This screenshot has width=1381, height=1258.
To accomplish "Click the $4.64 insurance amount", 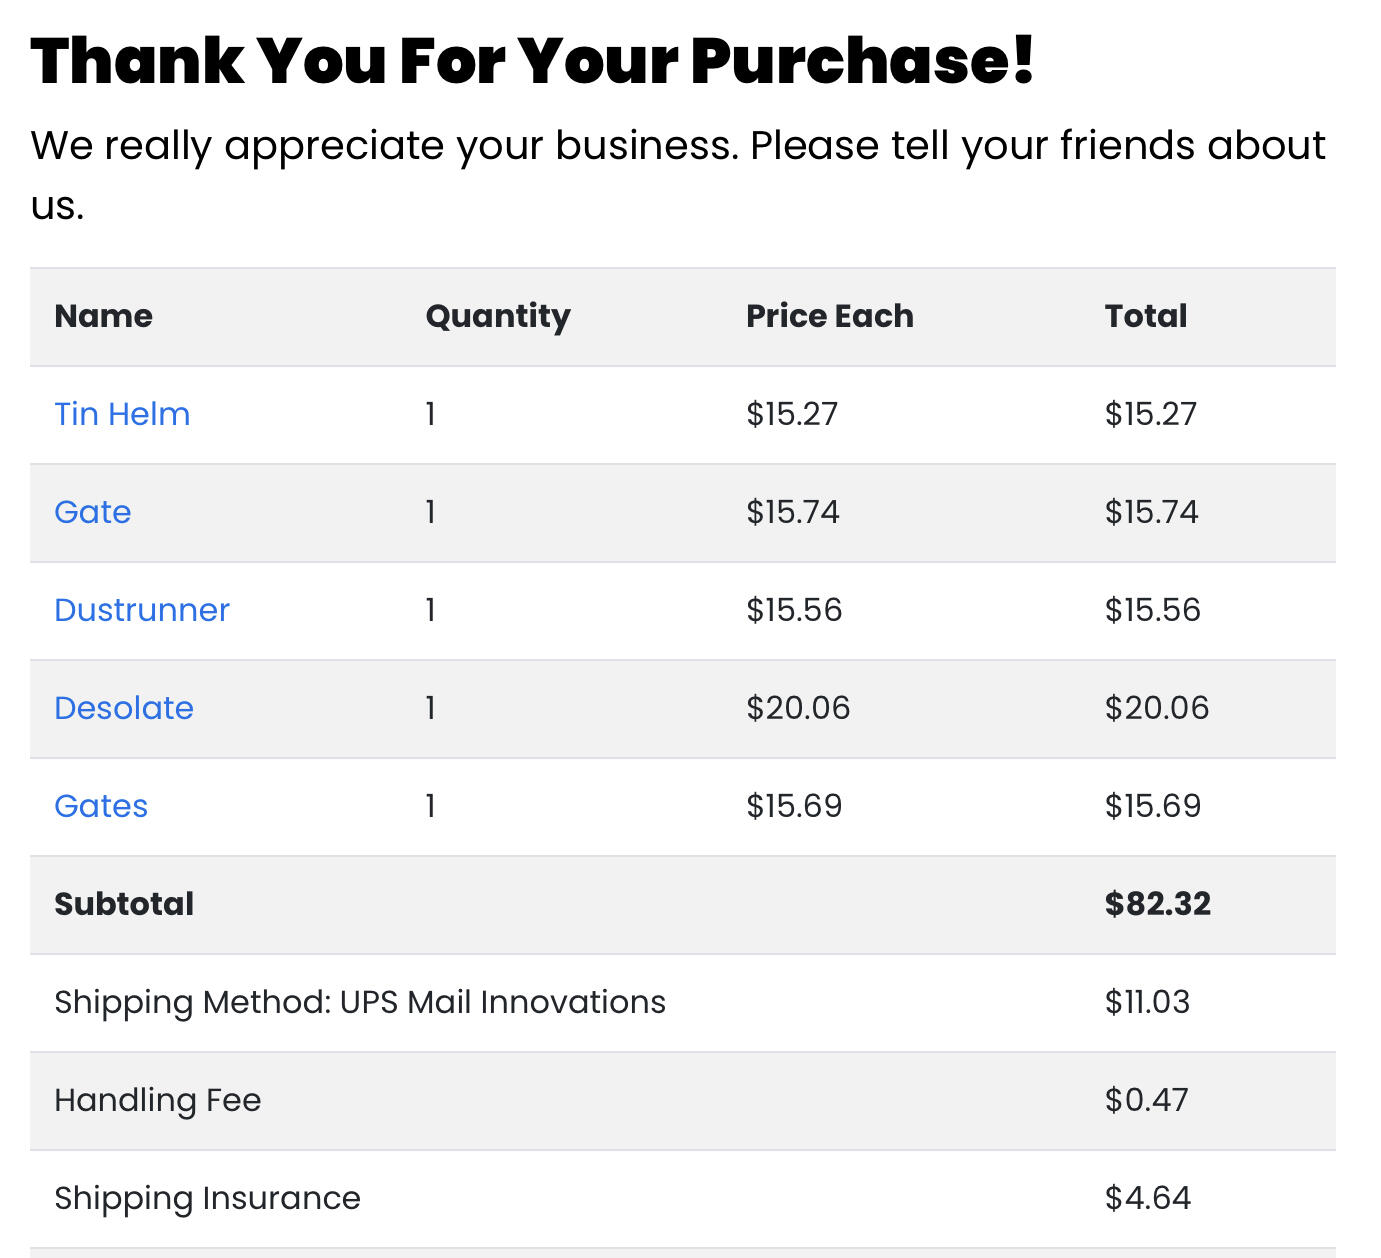I will click(1148, 1198).
